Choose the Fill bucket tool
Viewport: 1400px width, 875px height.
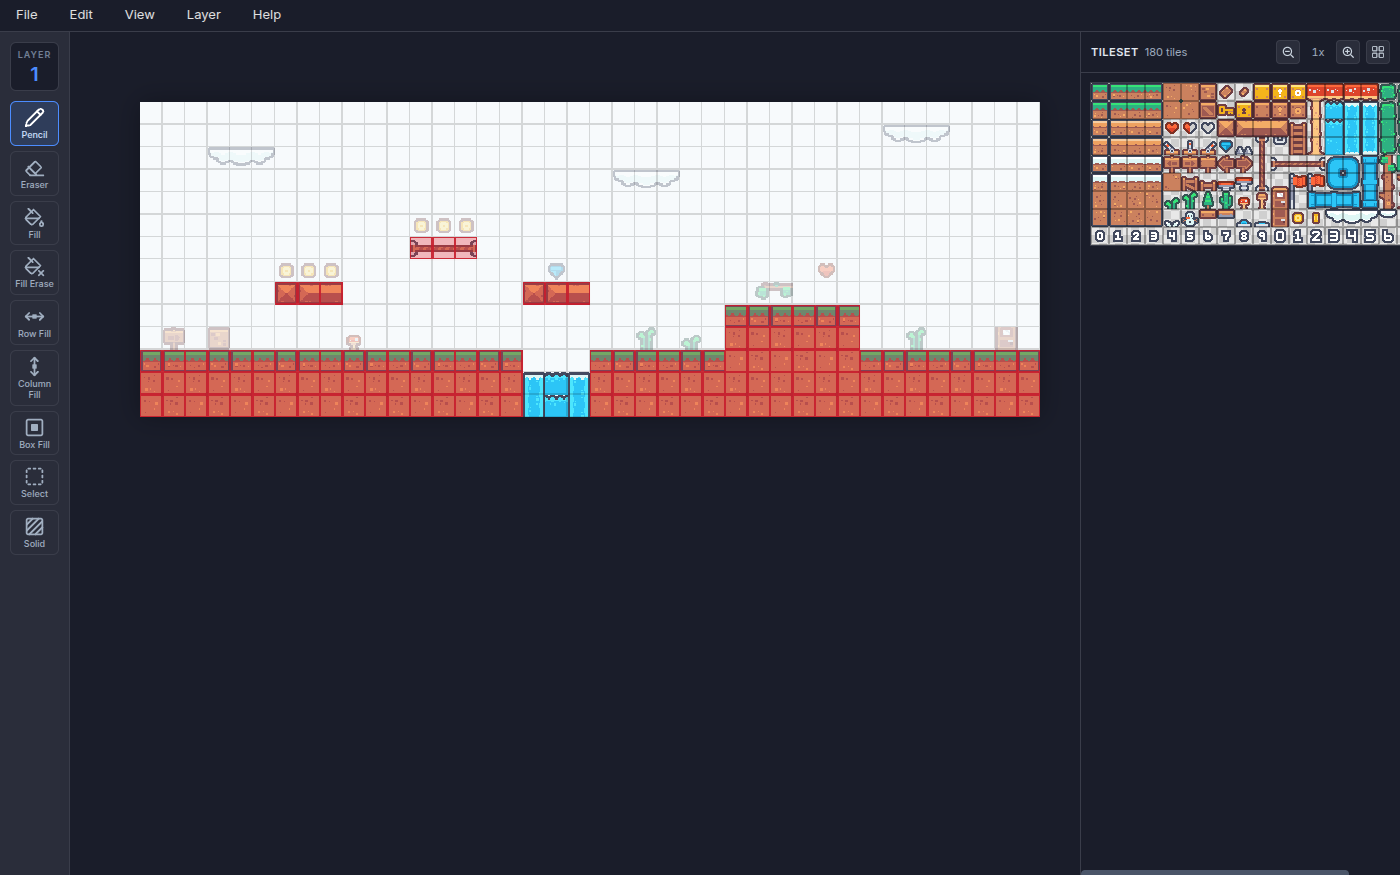34,223
